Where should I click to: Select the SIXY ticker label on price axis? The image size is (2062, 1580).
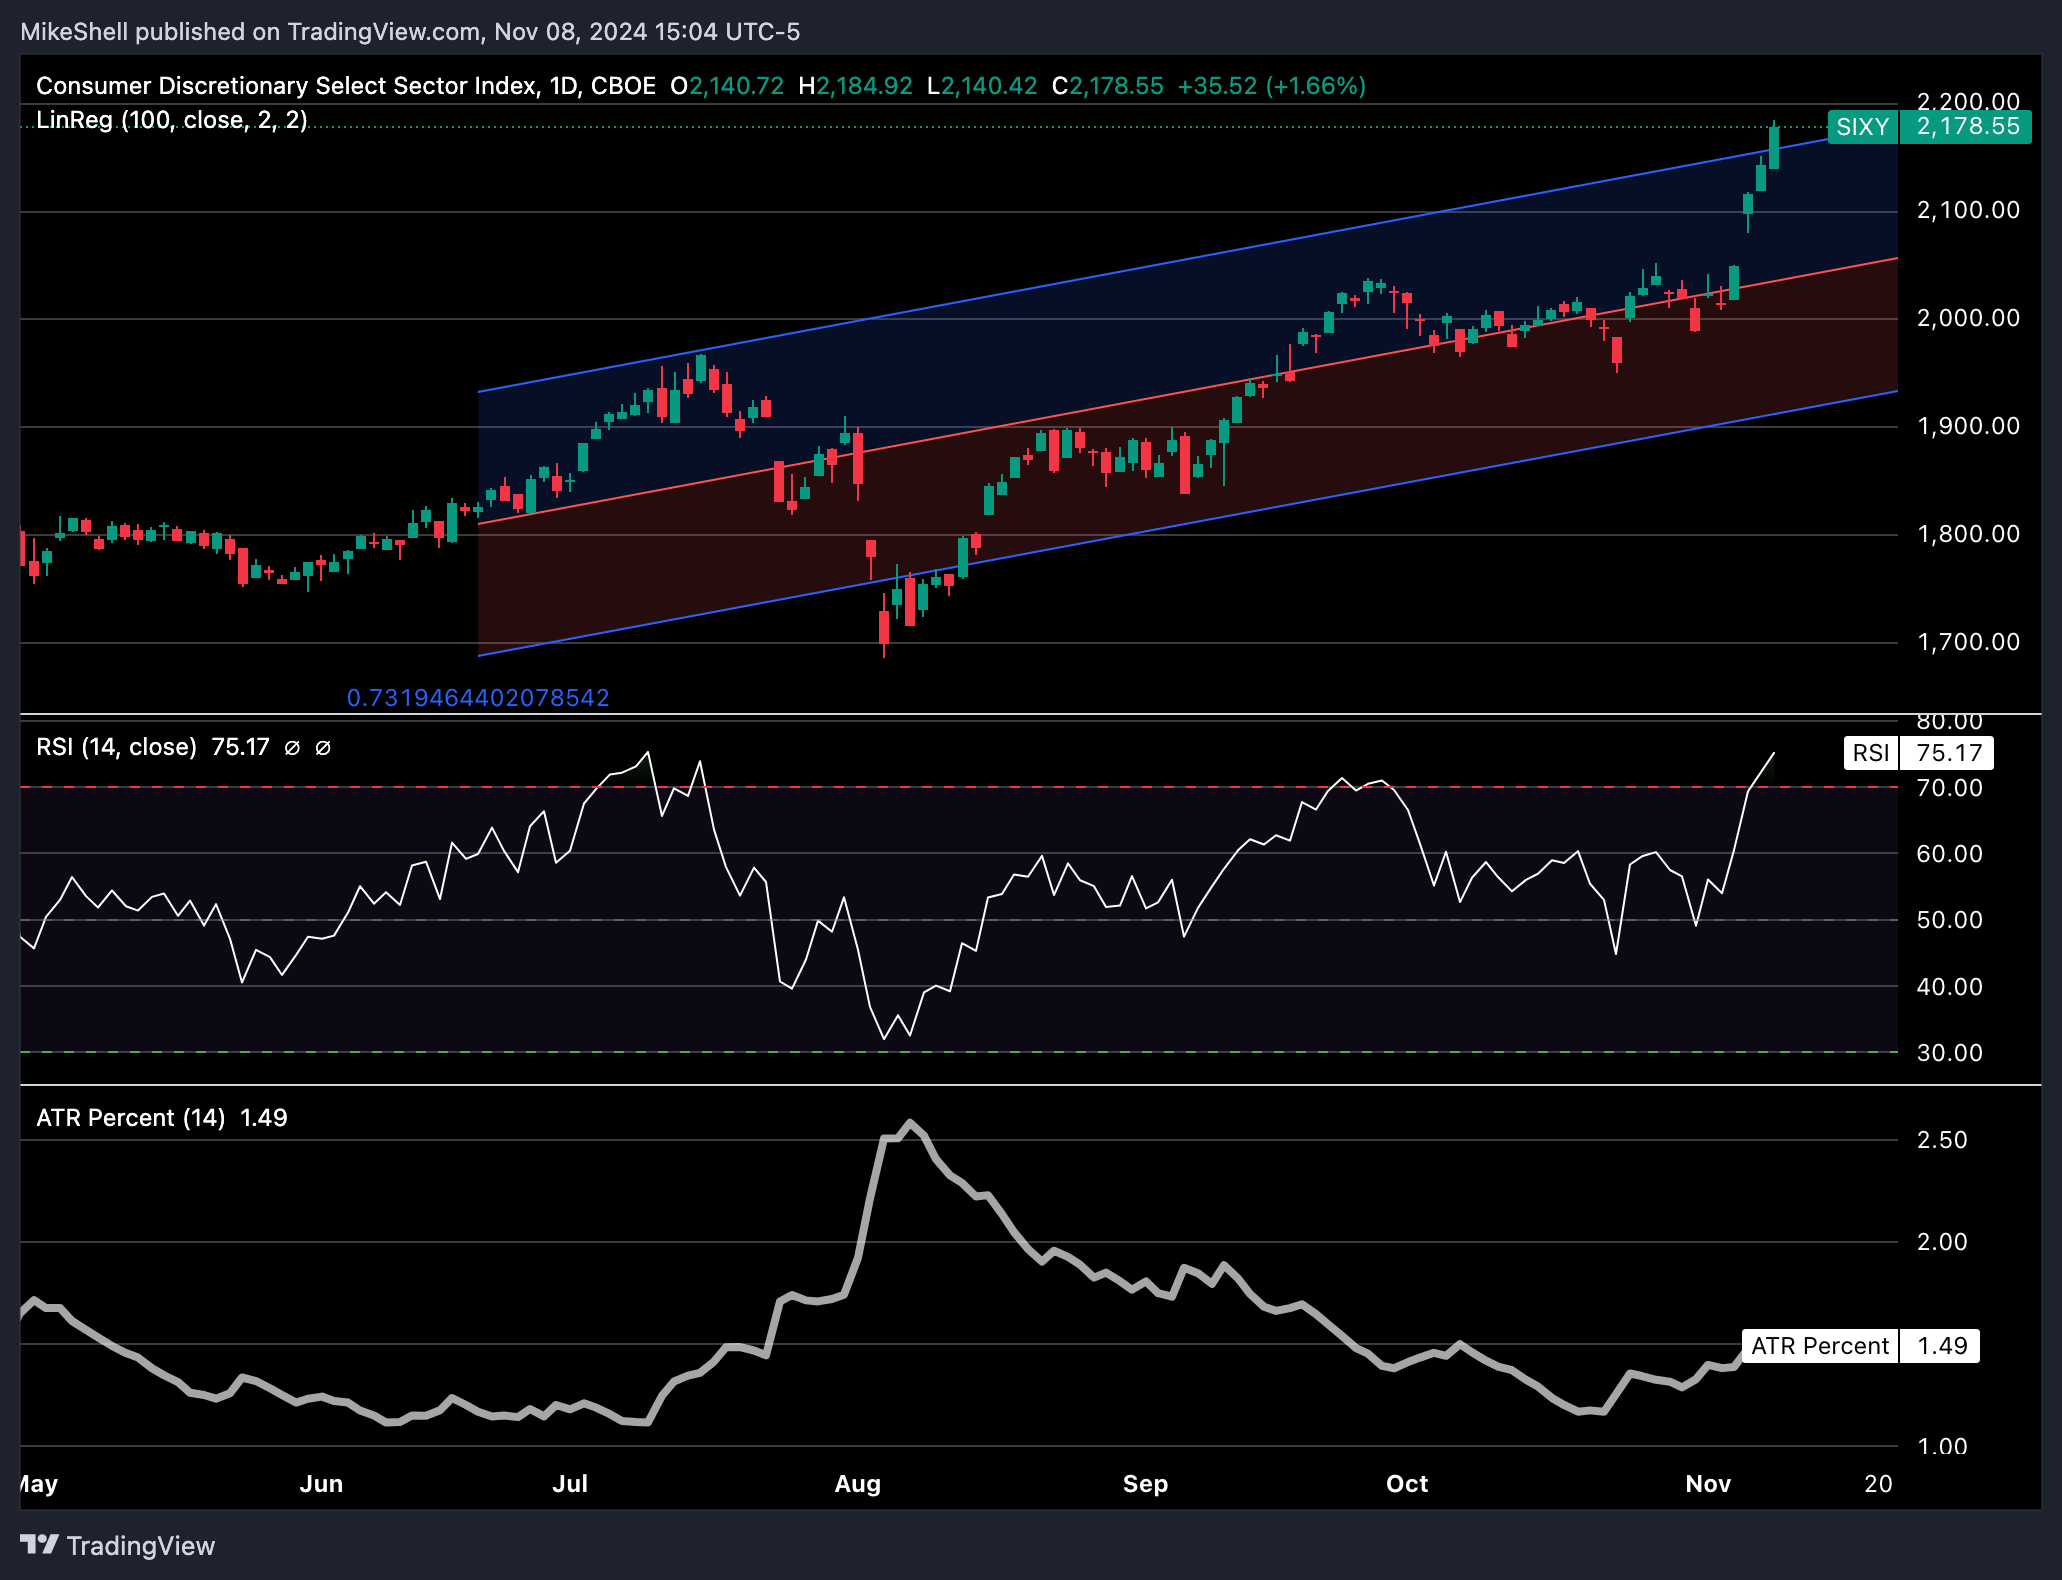(x=1862, y=127)
